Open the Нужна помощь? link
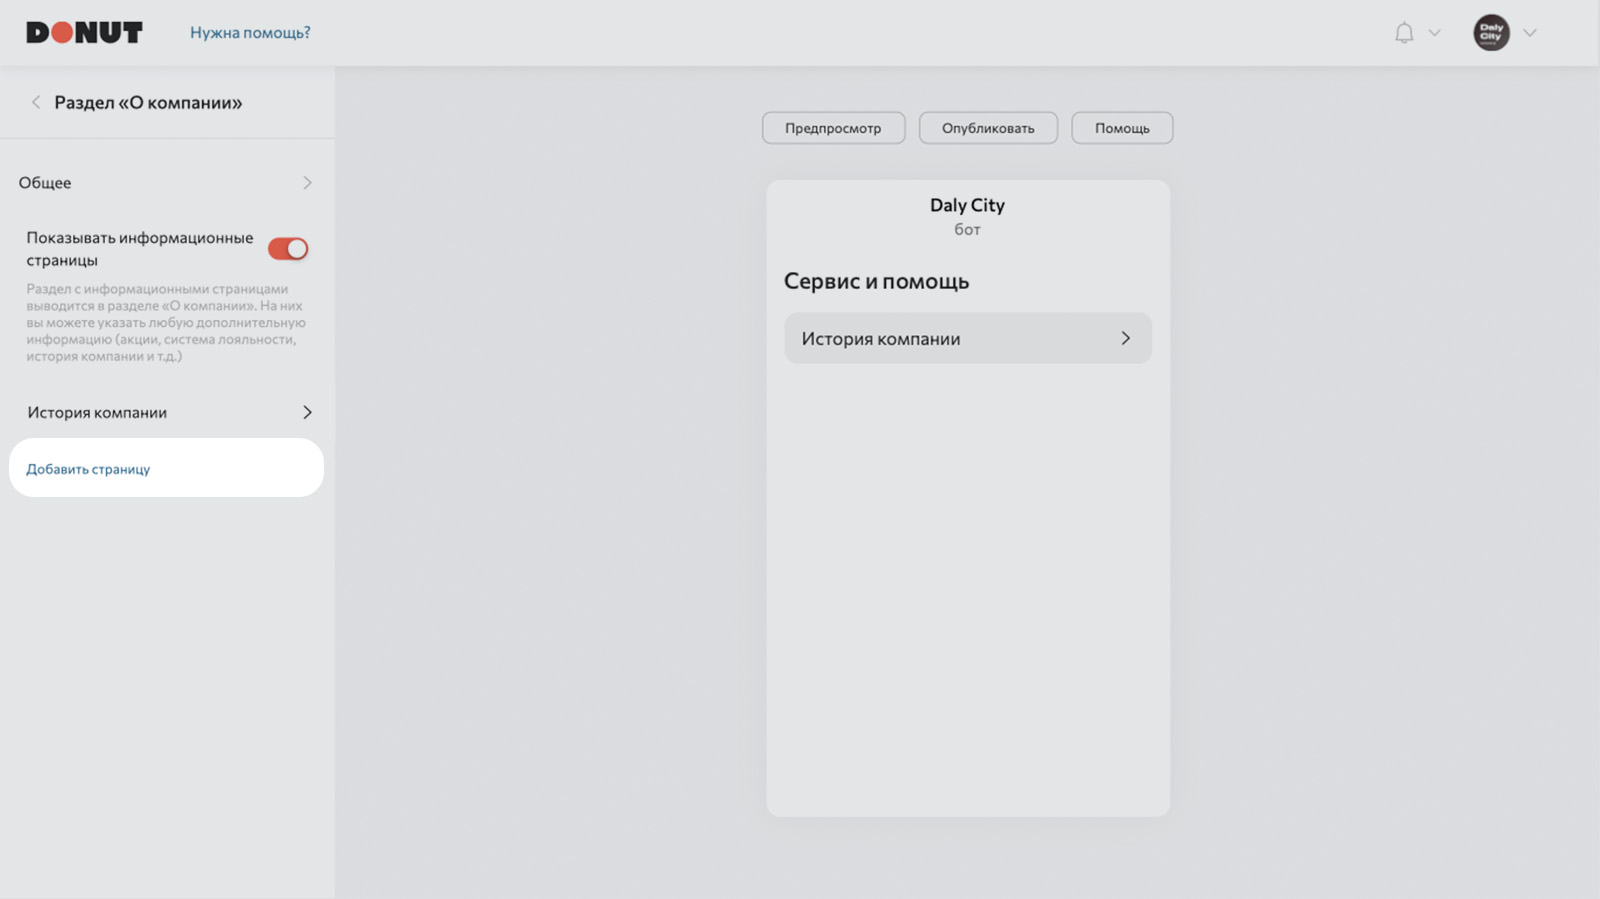This screenshot has height=899, width=1600. coord(250,33)
